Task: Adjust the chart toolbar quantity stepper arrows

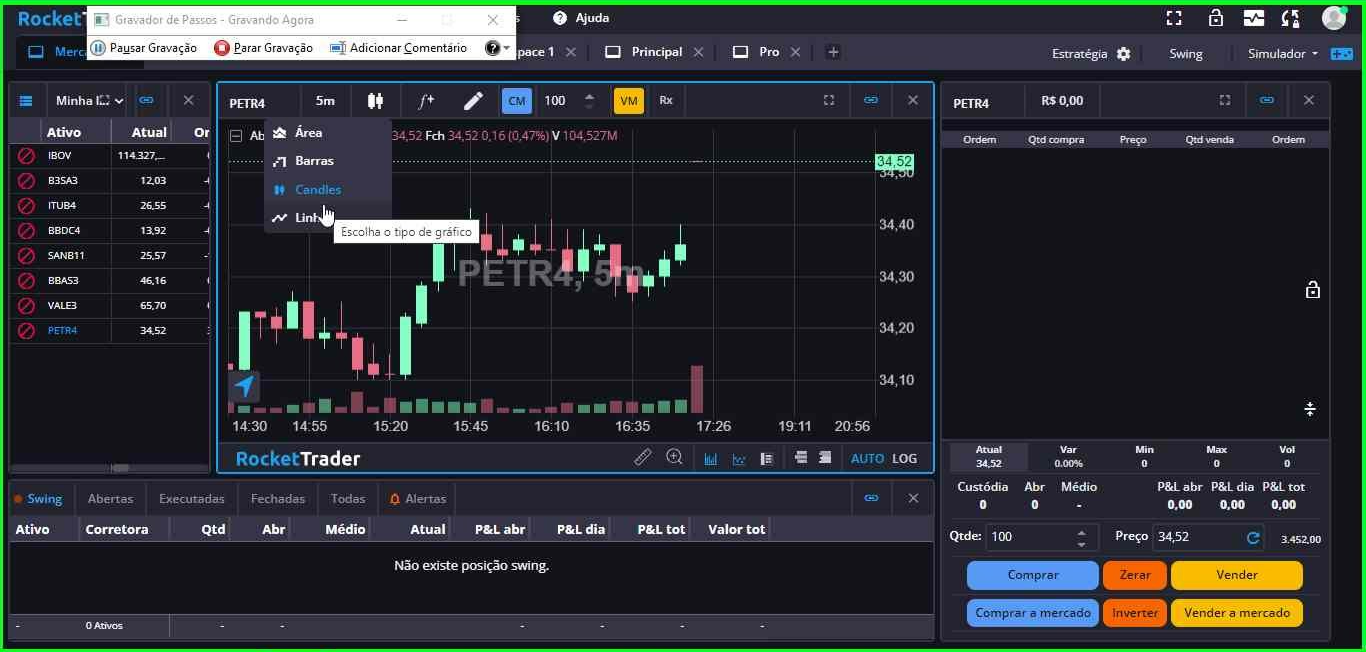Action: [x=589, y=101]
